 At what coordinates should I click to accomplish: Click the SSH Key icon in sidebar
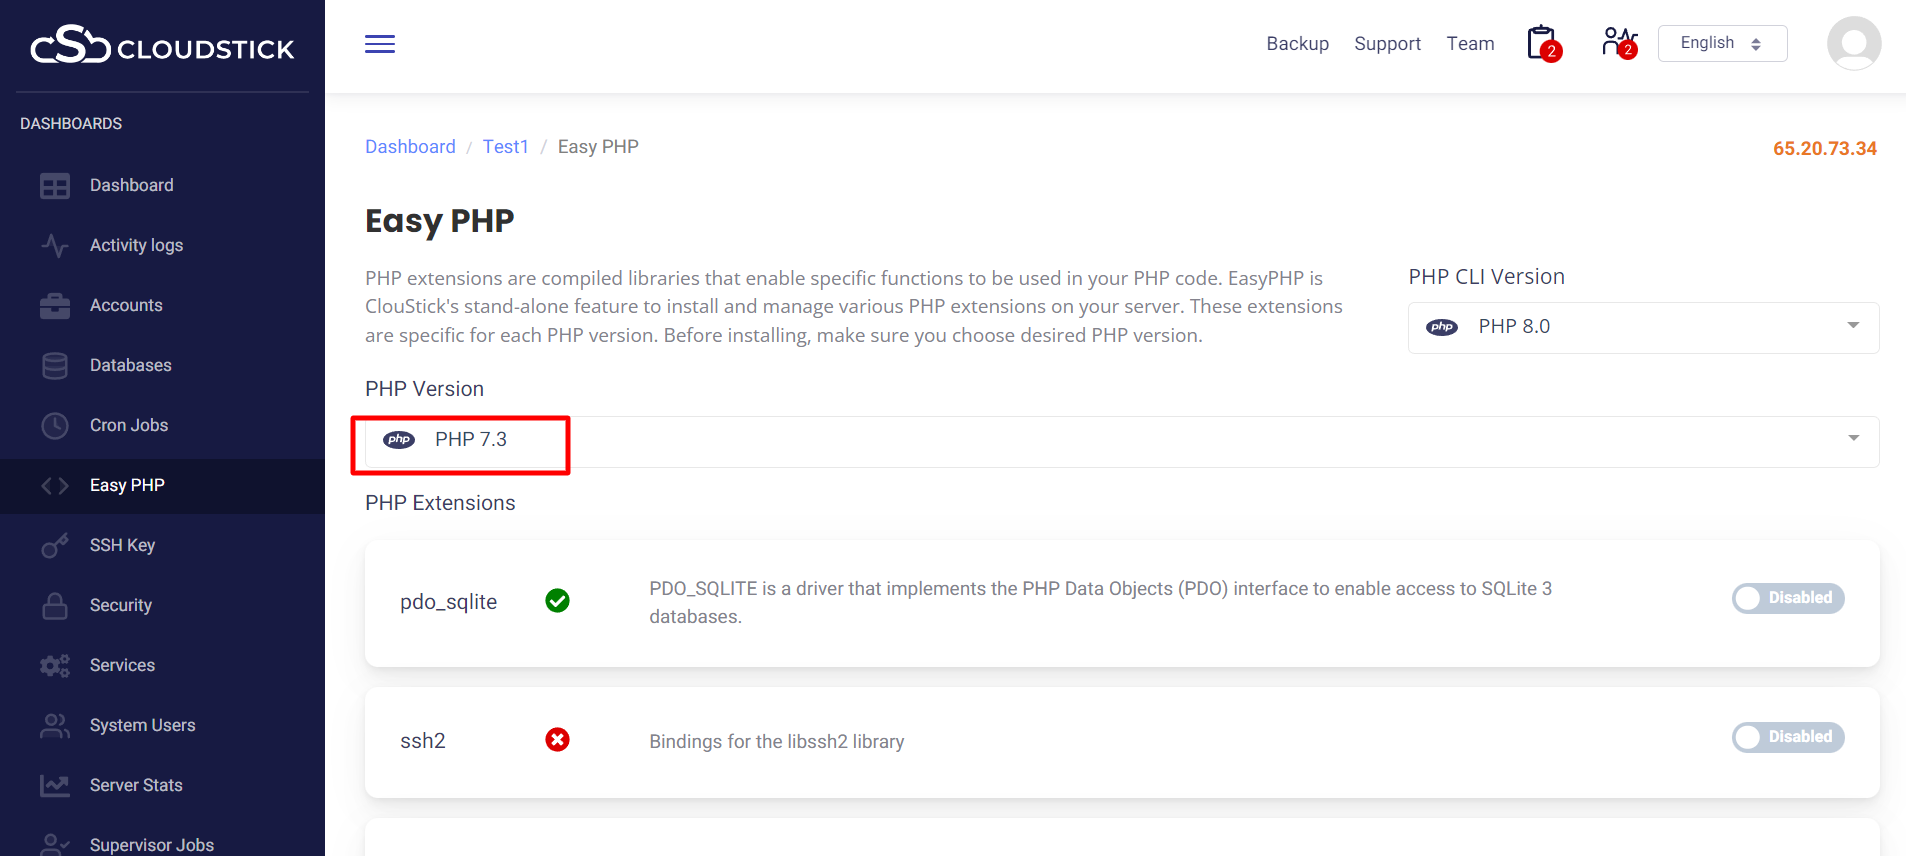coord(55,545)
